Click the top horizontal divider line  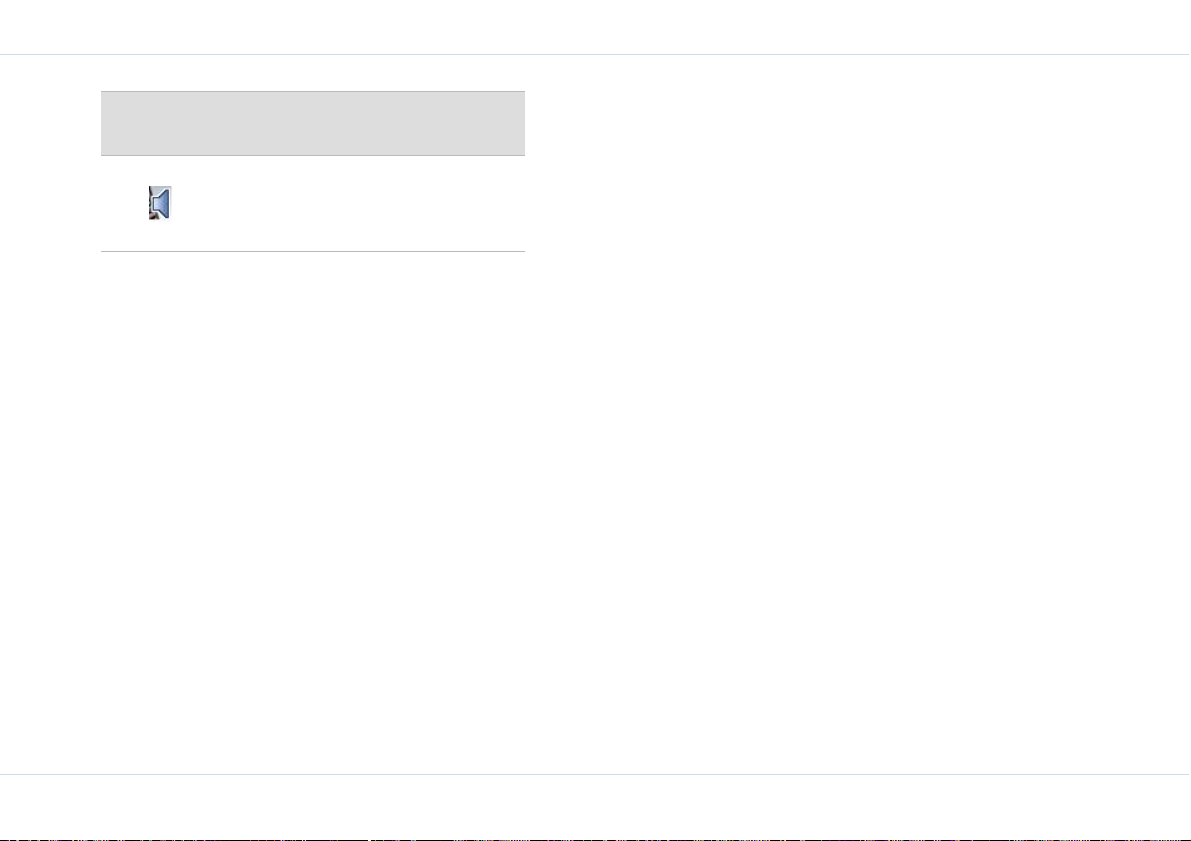(x=596, y=55)
